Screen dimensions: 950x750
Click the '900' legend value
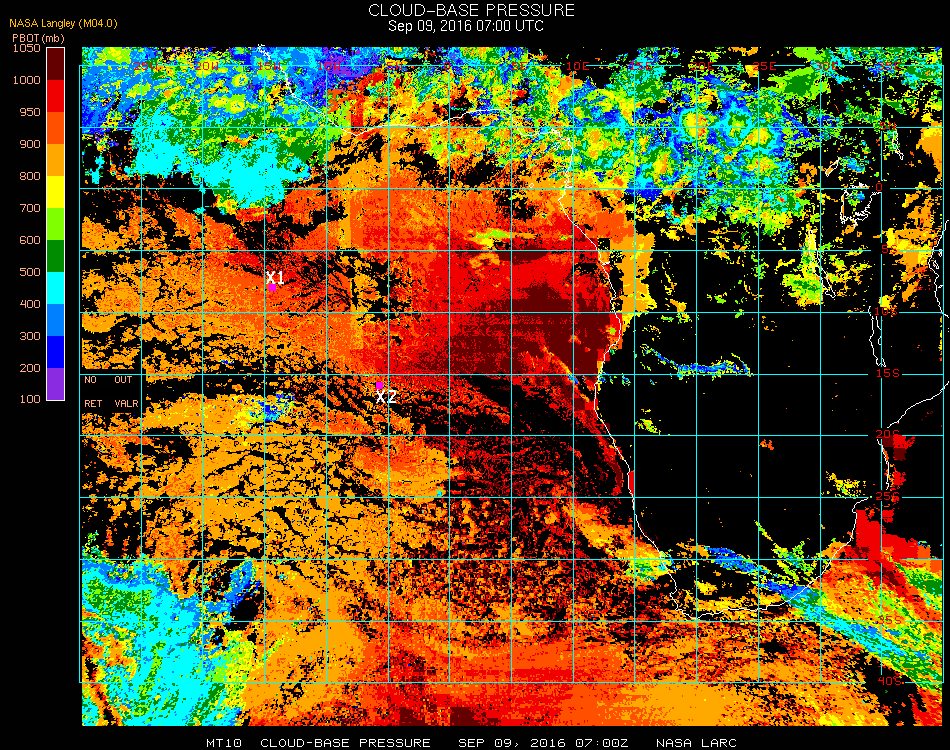click(30, 144)
